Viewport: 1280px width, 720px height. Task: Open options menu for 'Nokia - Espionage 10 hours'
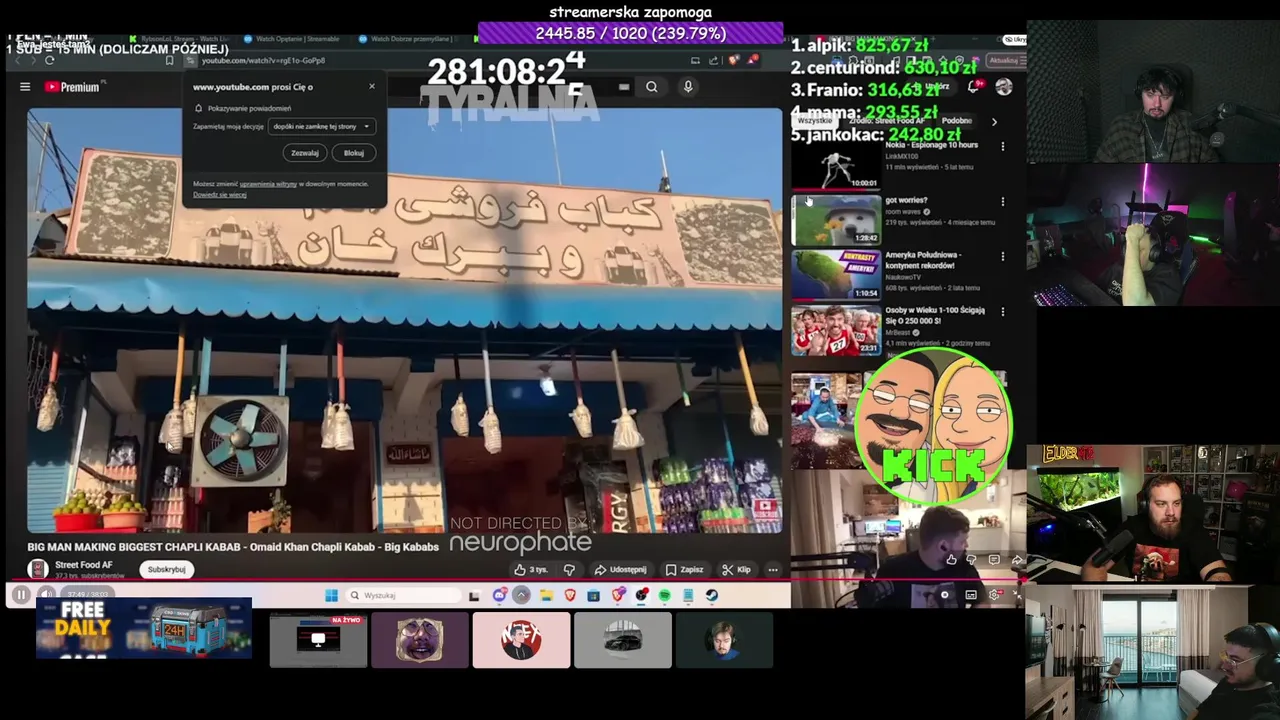click(x=1003, y=146)
